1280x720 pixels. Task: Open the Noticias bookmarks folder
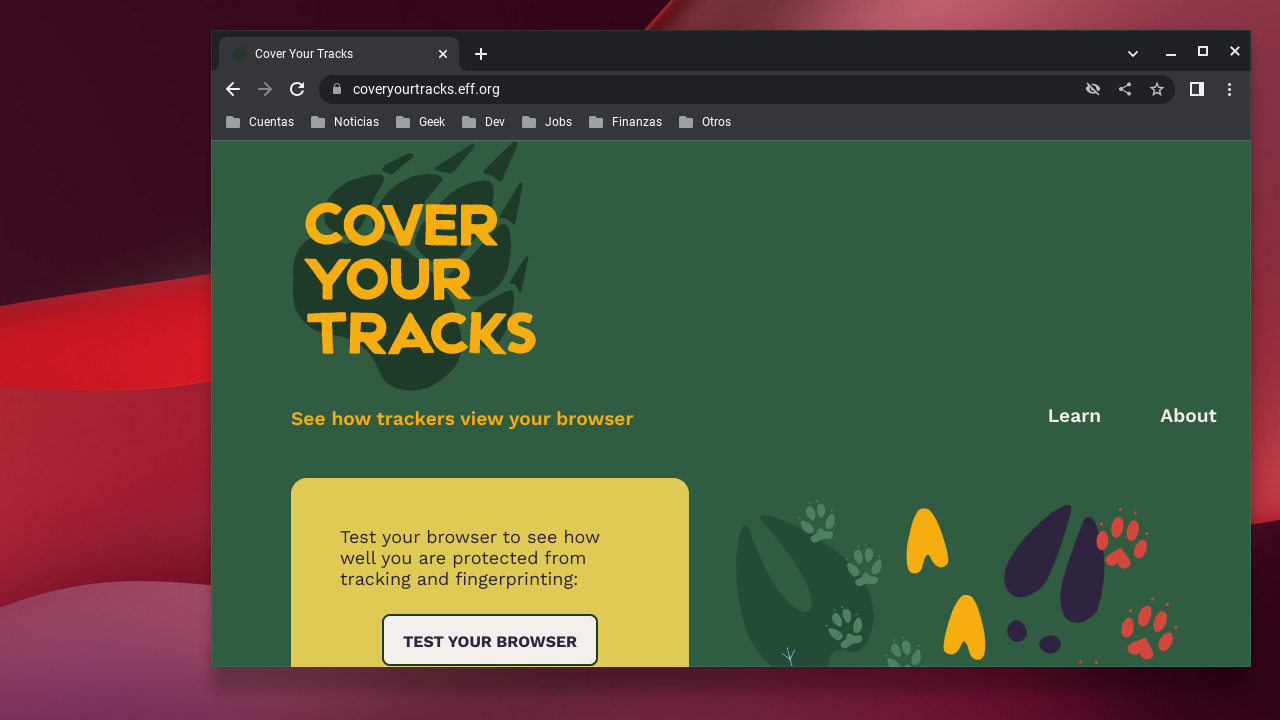[x=345, y=122]
